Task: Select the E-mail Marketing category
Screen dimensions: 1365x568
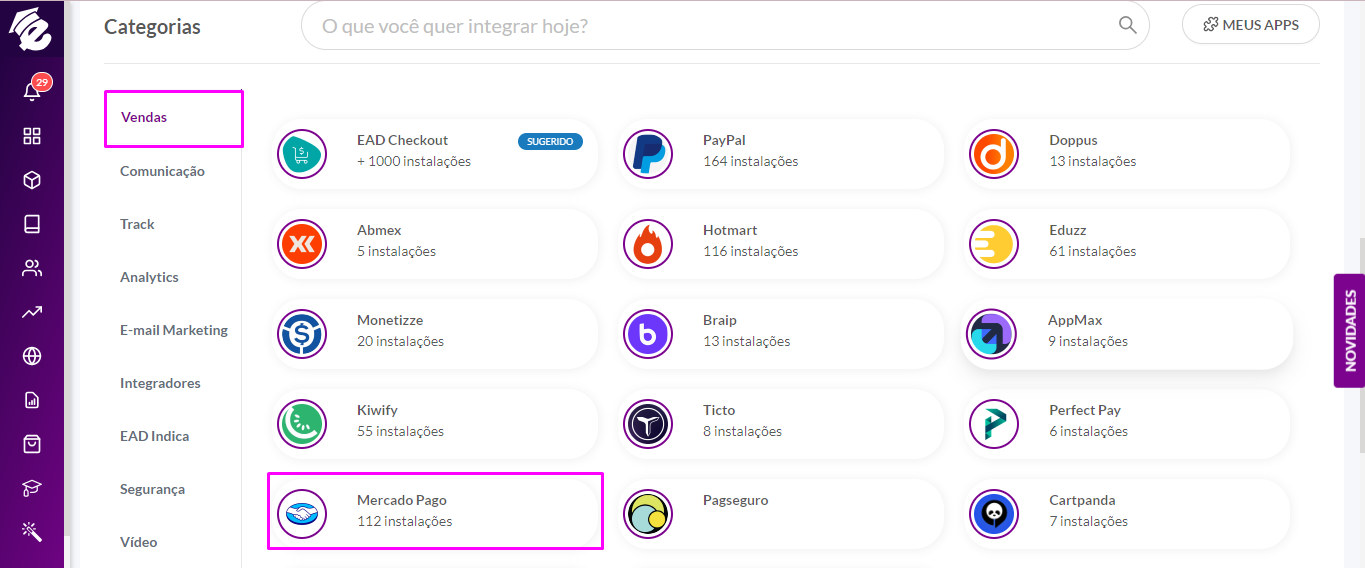Action: coord(174,330)
